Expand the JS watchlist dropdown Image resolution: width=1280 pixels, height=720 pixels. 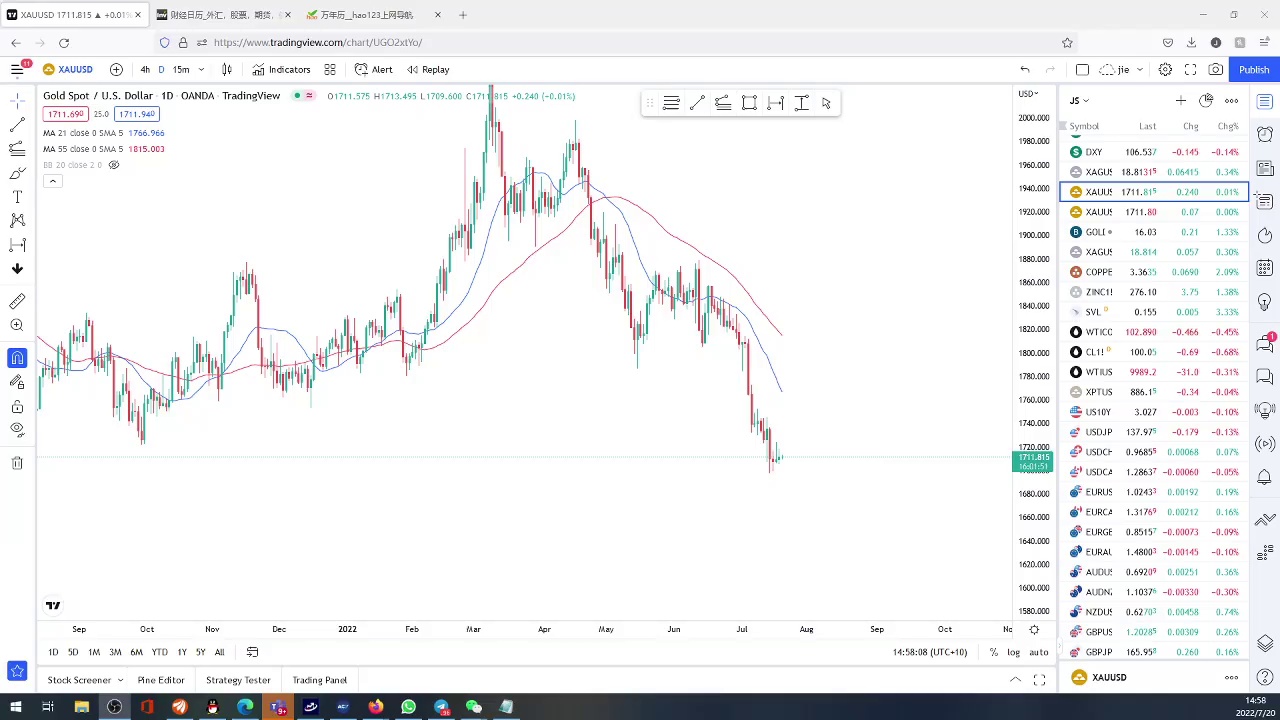tap(1079, 101)
